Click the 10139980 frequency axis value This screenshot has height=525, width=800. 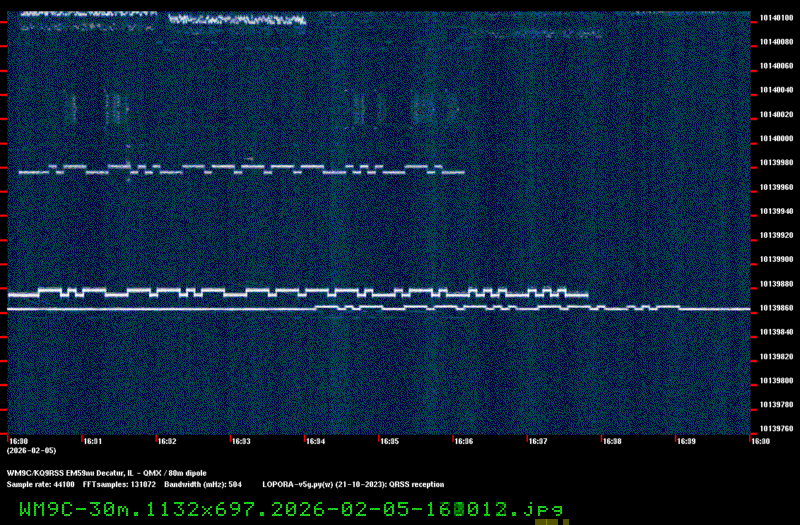click(775, 162)
